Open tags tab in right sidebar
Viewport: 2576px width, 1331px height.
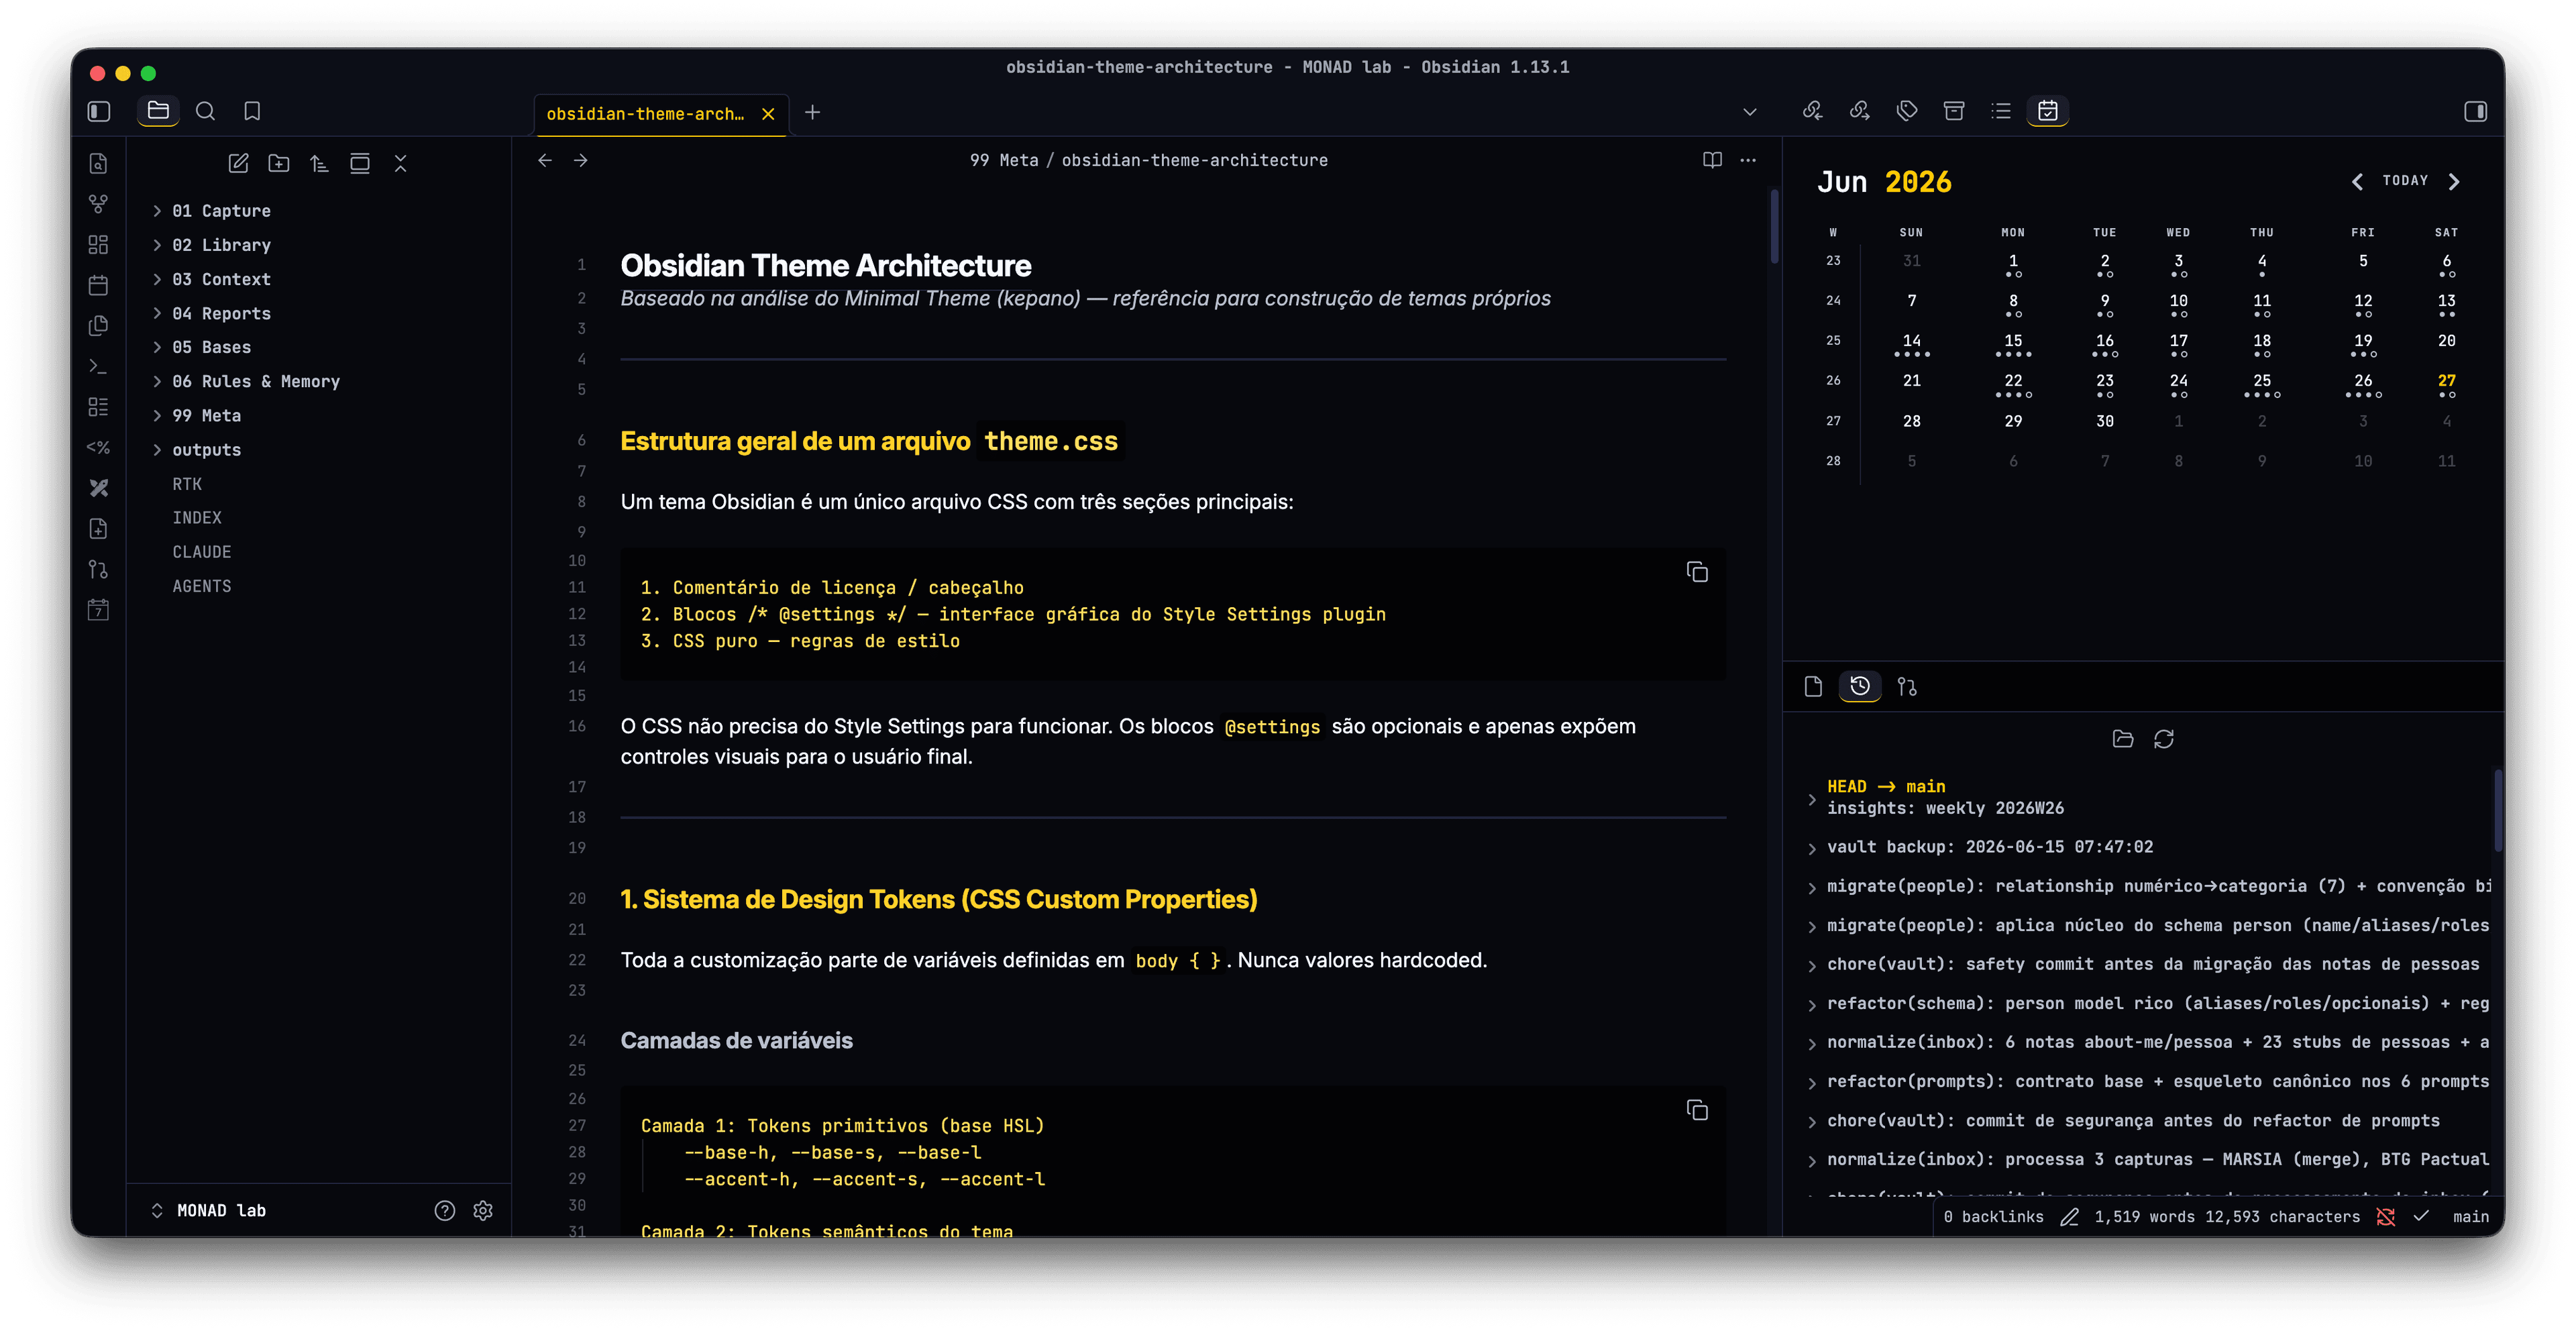(x=1906, y=111)
